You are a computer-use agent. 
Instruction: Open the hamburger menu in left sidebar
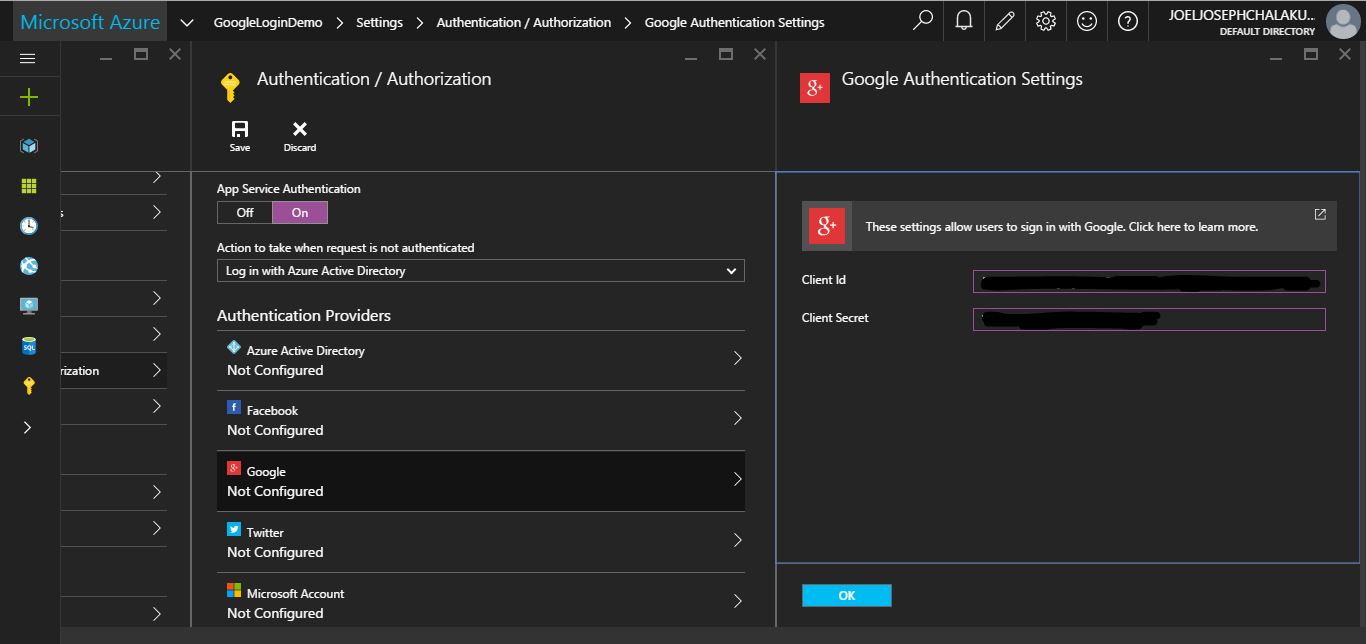[x=28, y=59]
